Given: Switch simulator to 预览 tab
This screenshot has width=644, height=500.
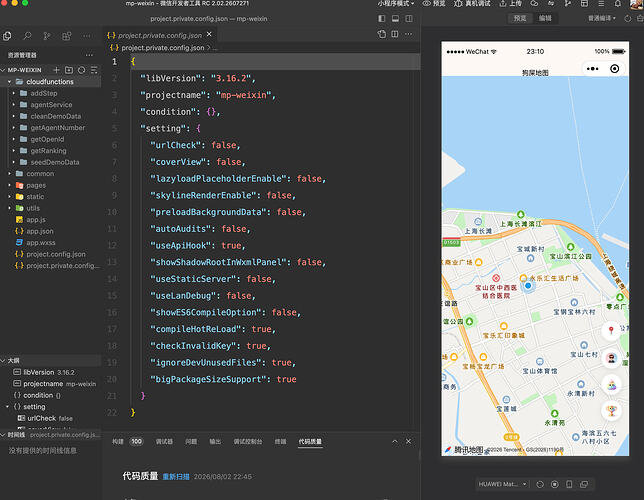Looking at the screenshot, I should [520, 18].
